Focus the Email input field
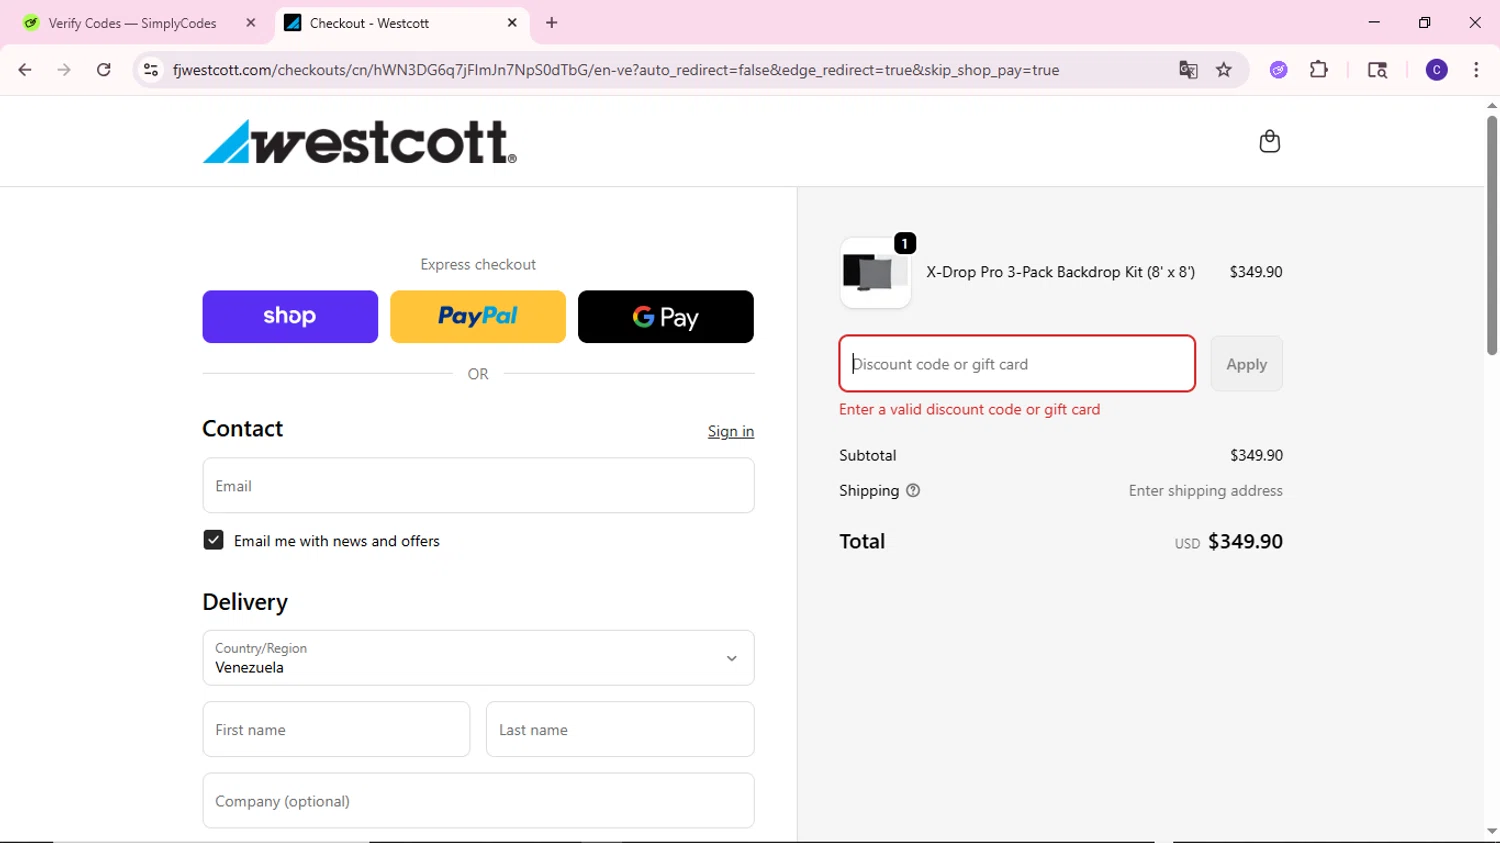Viewport: 1500px width, 843px height. [x=478, y=486]
